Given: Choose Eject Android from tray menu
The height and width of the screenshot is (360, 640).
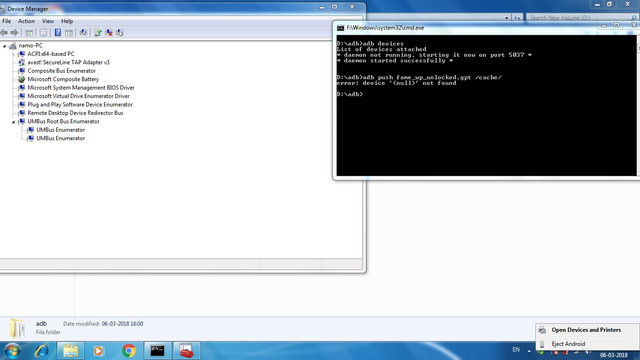Looking at the screenshot, I should coord(568,344).
